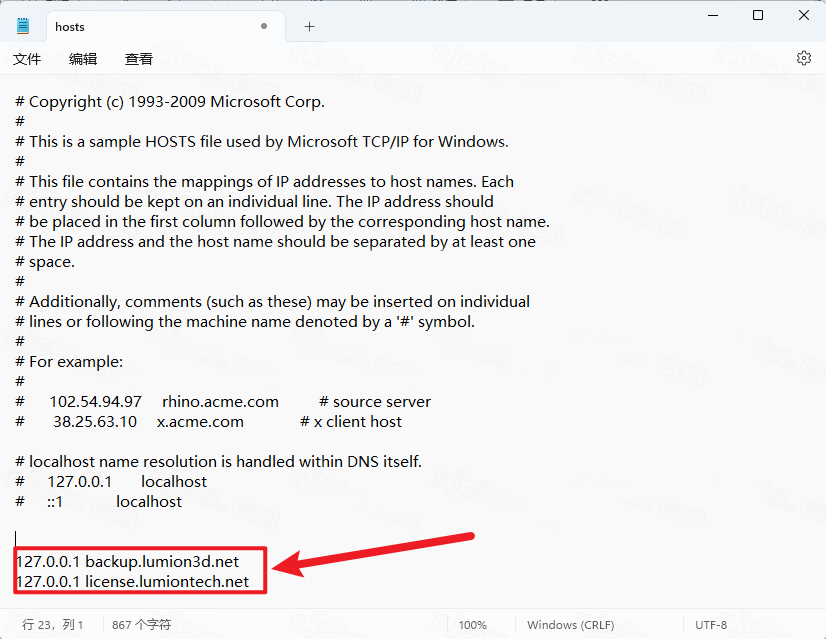Click the x.acme.com example entry

point(200,422)
